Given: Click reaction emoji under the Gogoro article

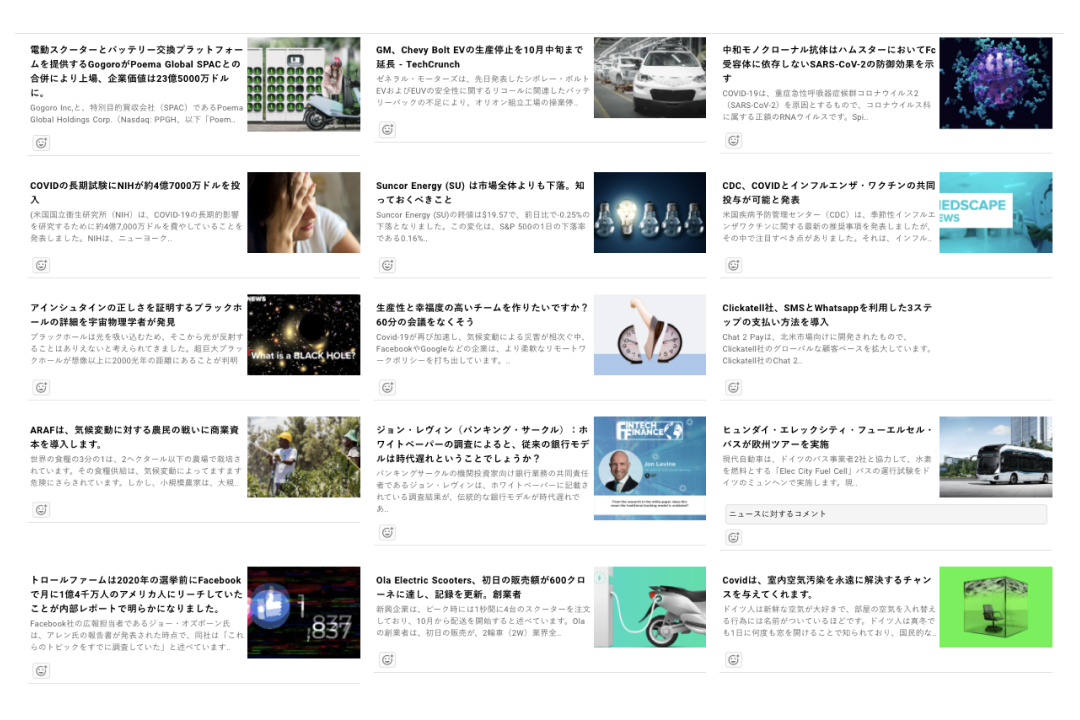Looking at the screenshot, I should click(41, 143).
